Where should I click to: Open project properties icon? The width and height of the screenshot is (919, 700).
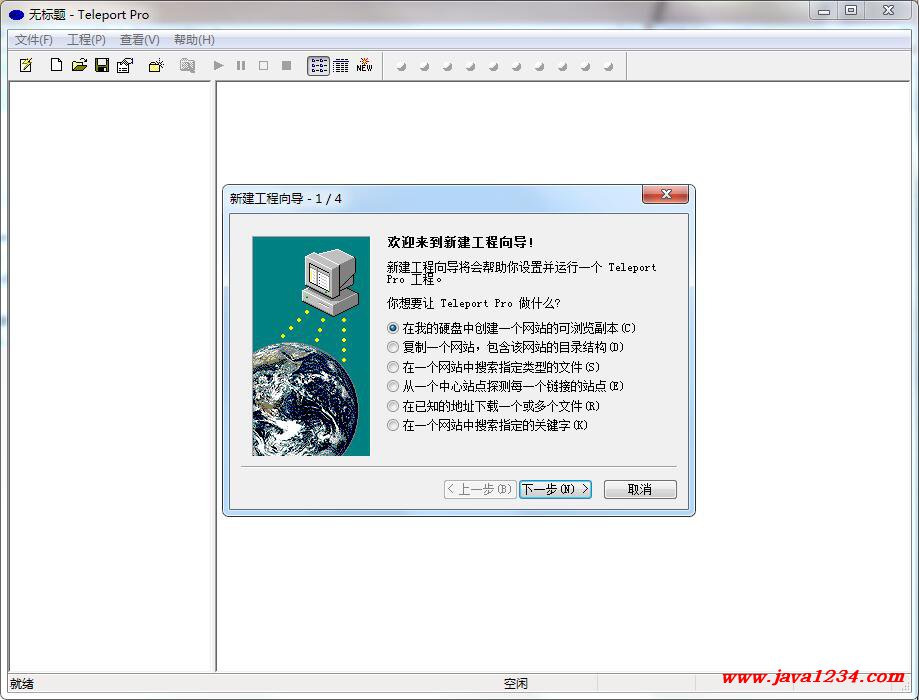pyautogui.click(x=125, y=65)
